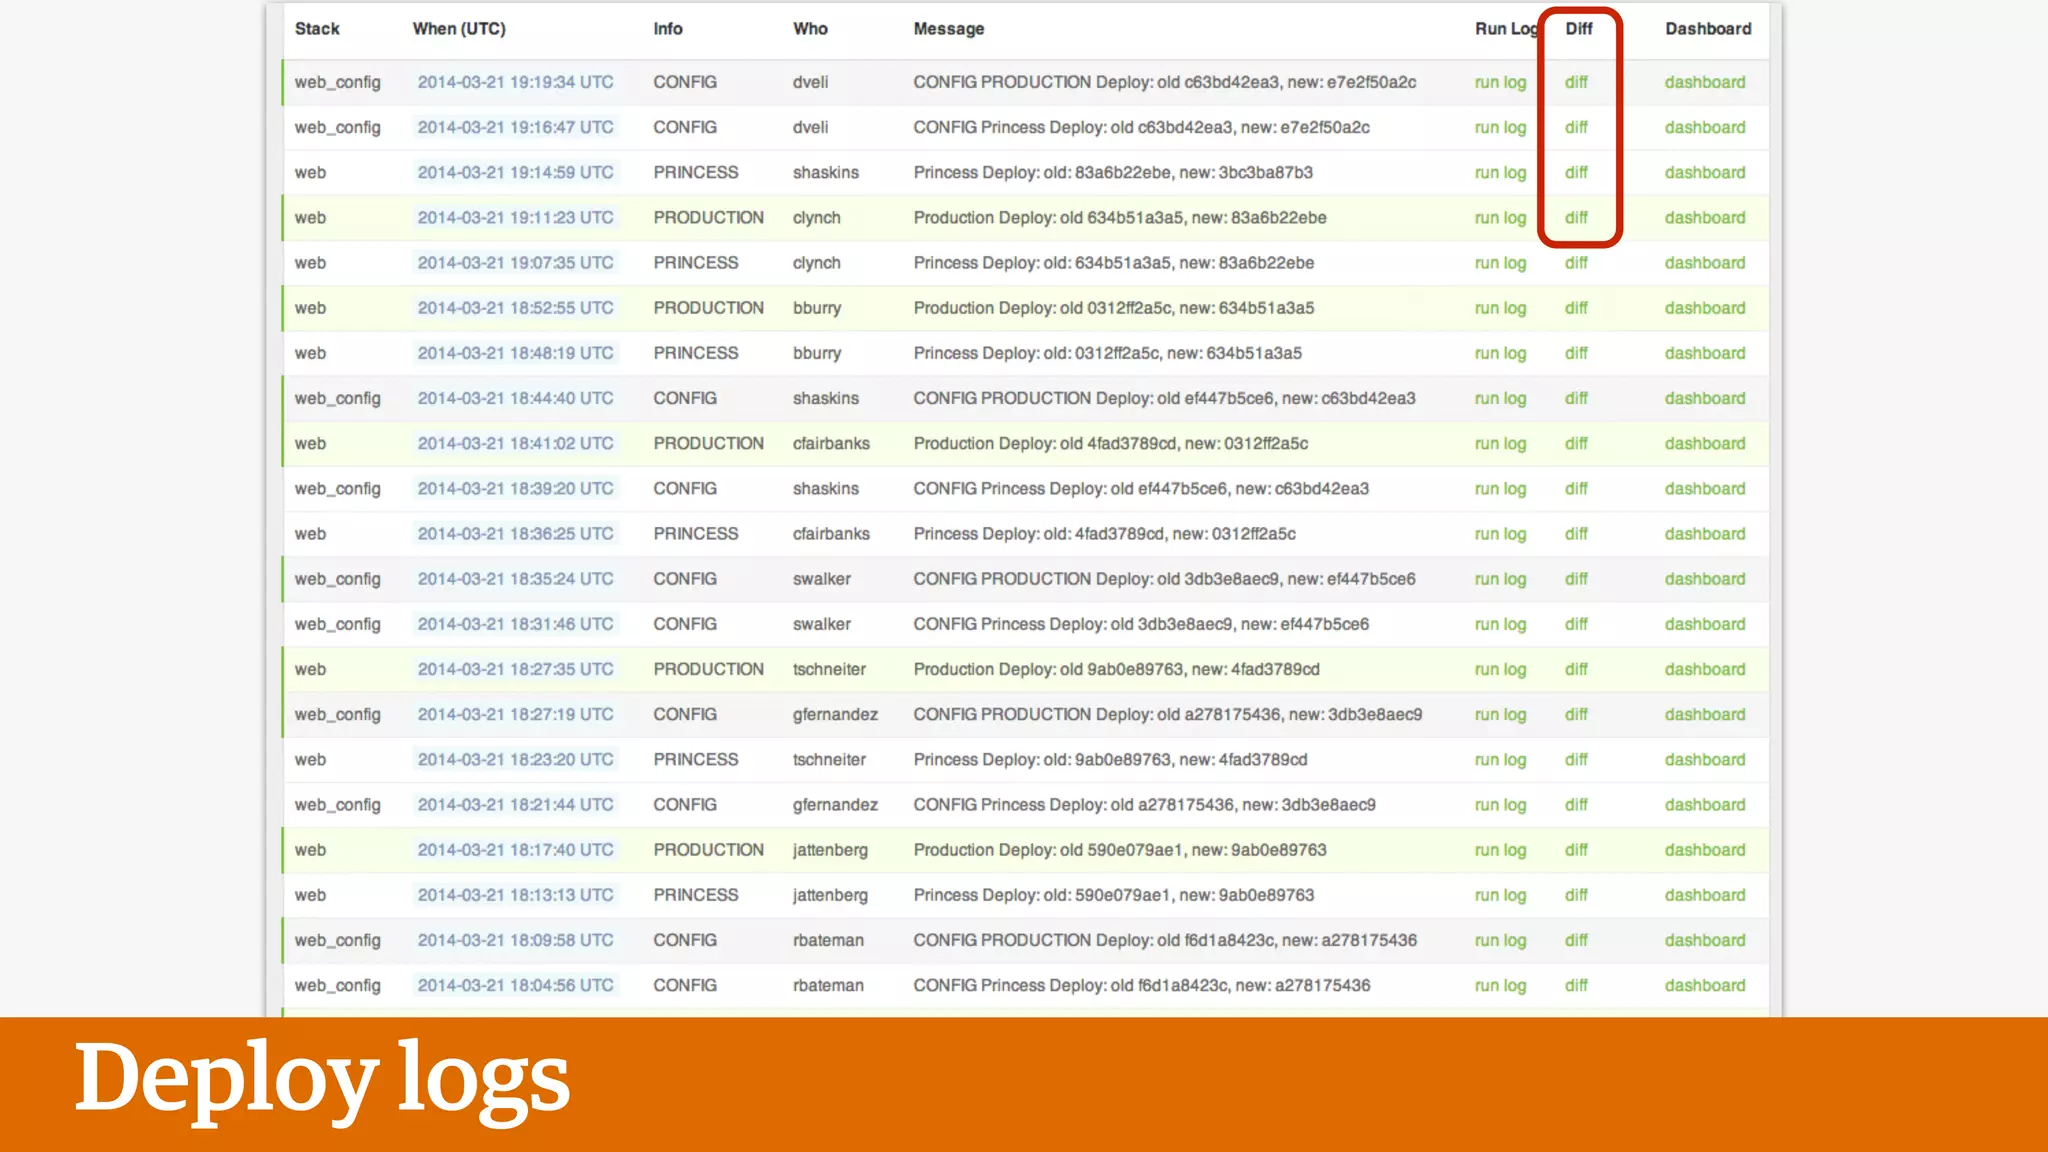Select PRODUCTION info in tschneiter 18:27:35 row
The height and width of the screenshot is (1152, 2048).
coord(708,669)
